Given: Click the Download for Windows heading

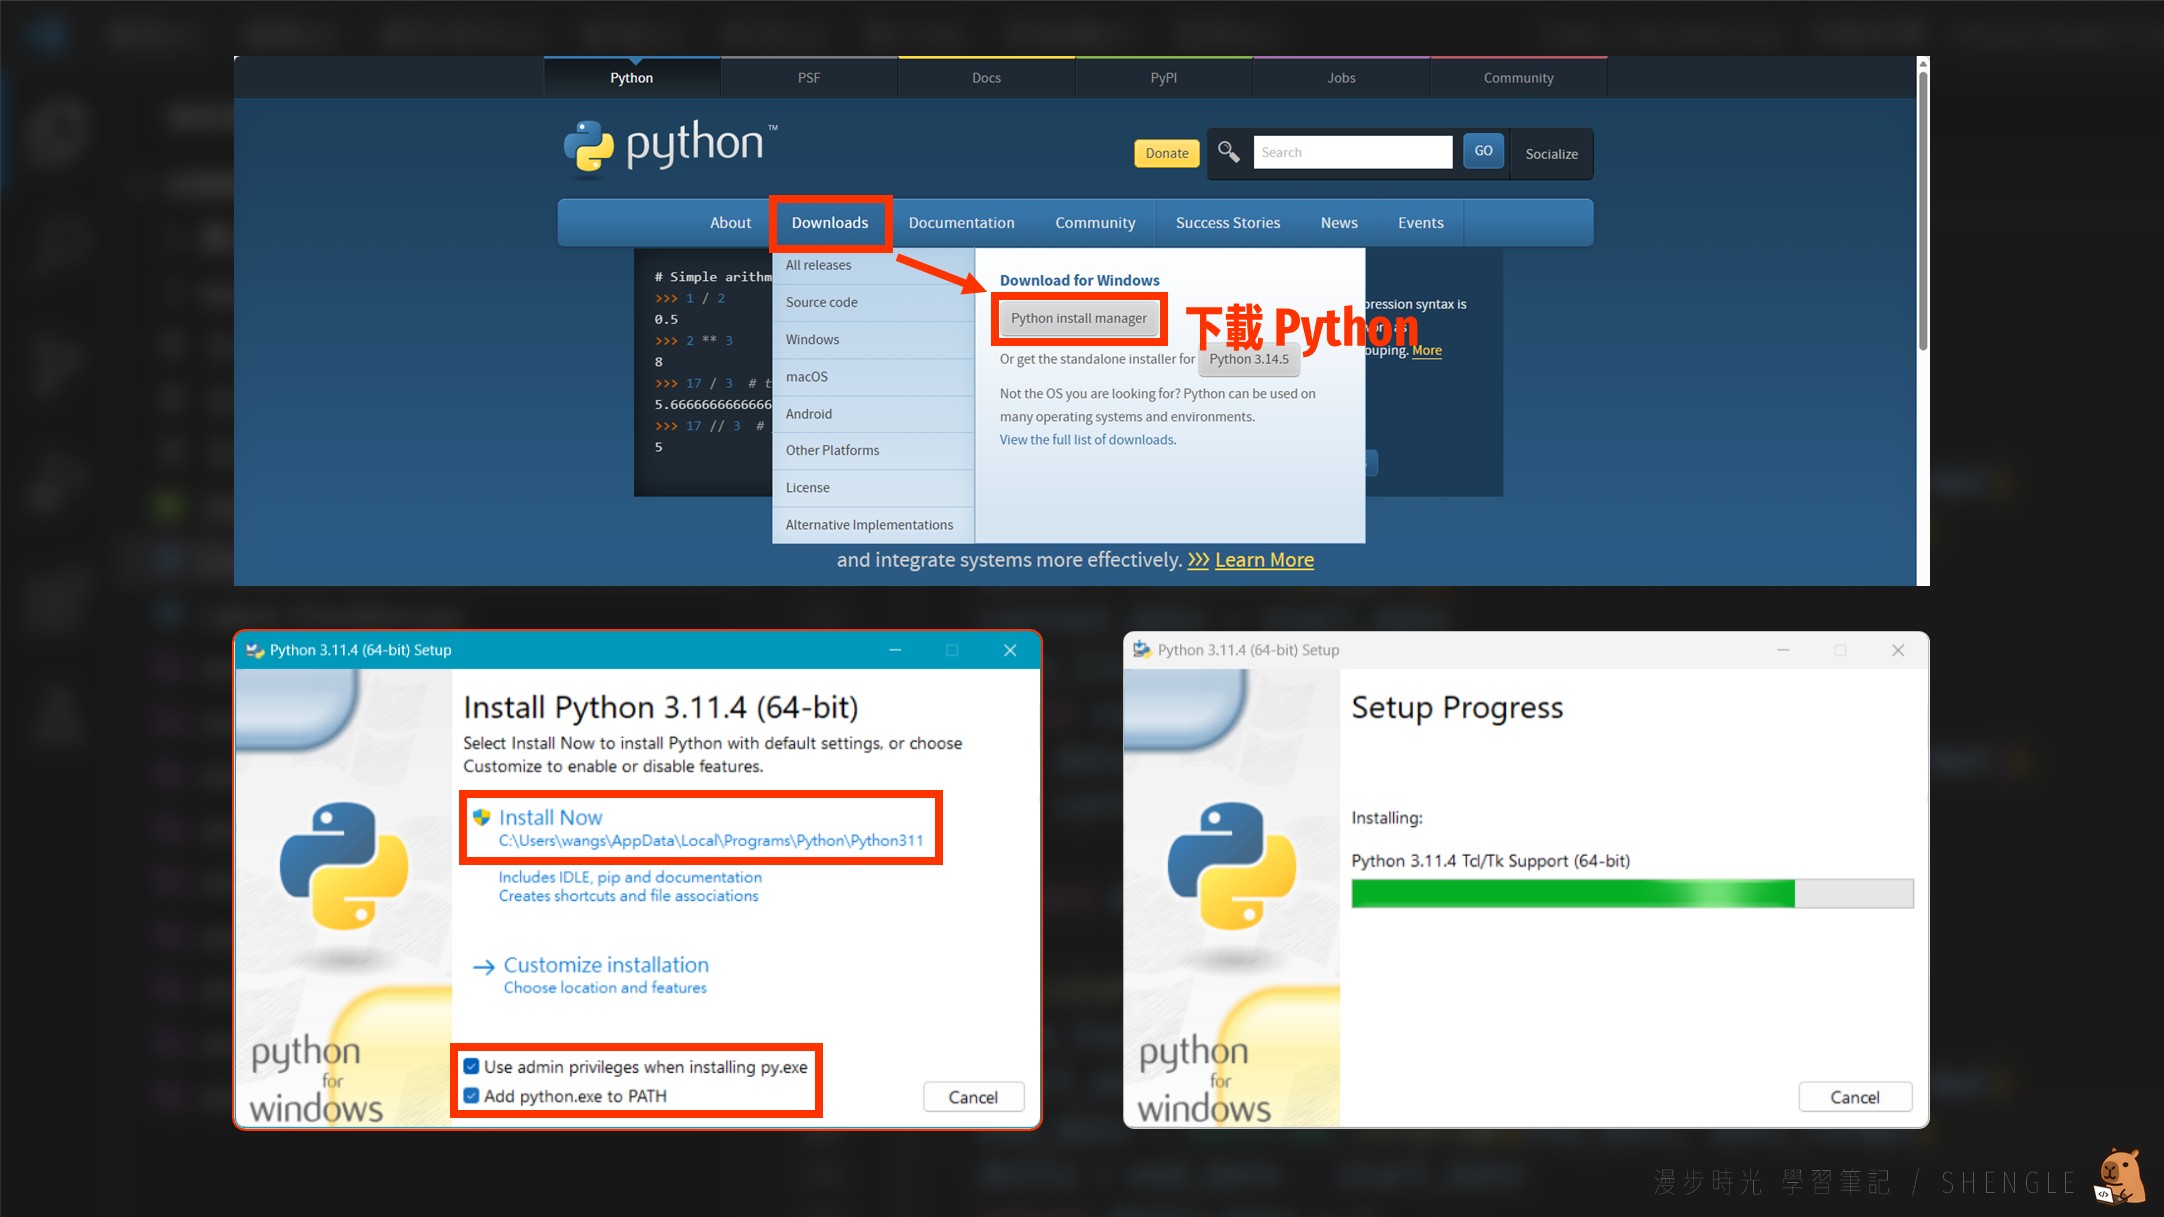Looking at the screenshot, I should click(x=1080, y=281).
